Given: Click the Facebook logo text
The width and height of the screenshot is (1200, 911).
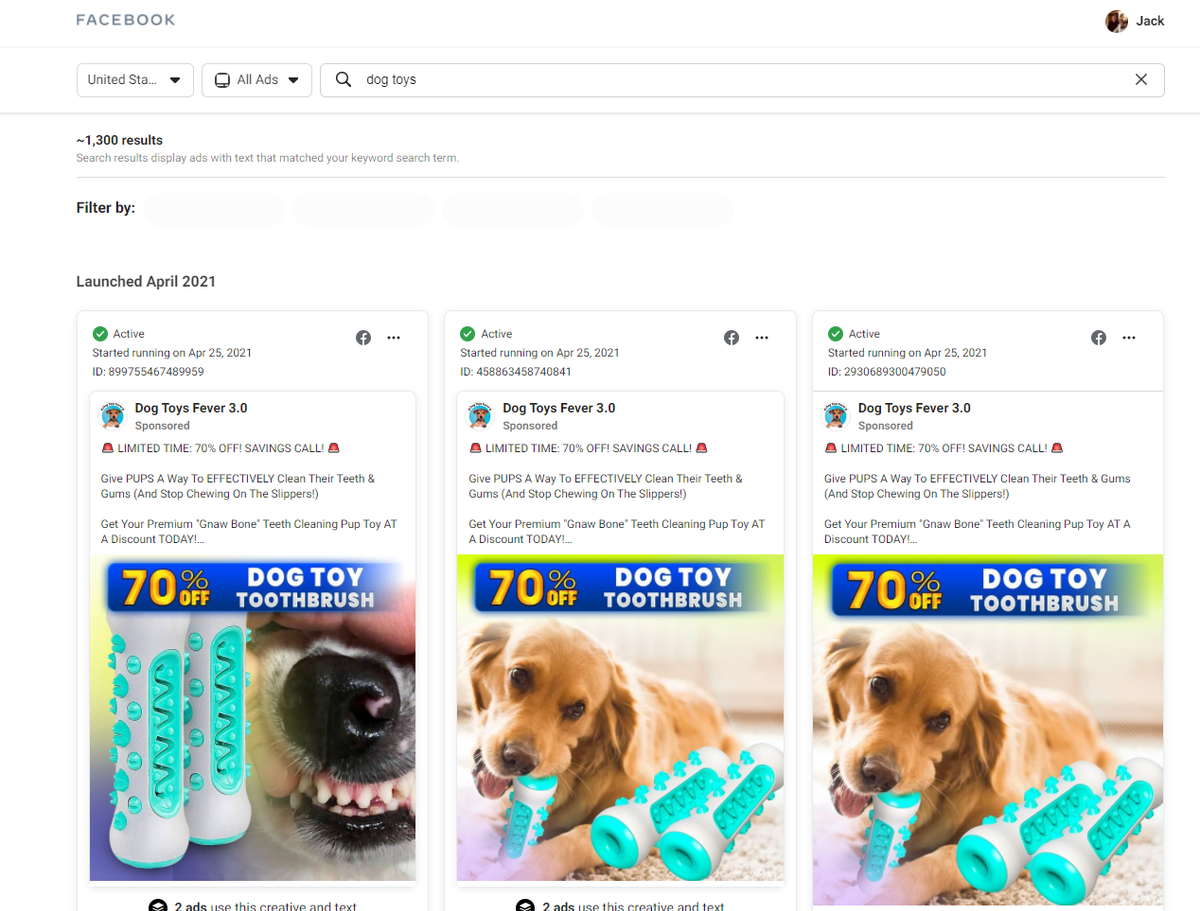Looking at the screenshot, I should (126, 20).
